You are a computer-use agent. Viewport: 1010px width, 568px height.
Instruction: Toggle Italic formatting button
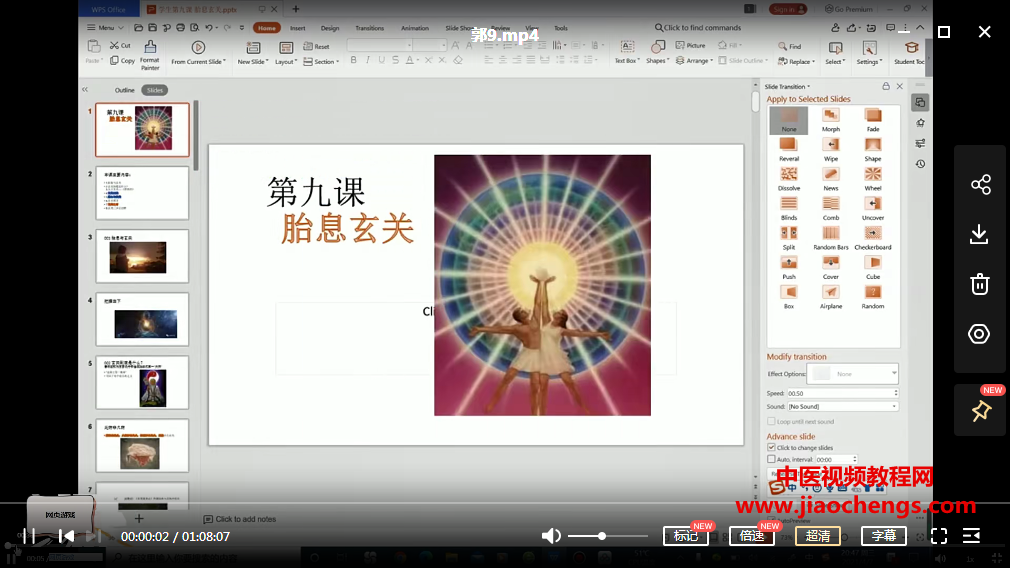tap(368, 60)
